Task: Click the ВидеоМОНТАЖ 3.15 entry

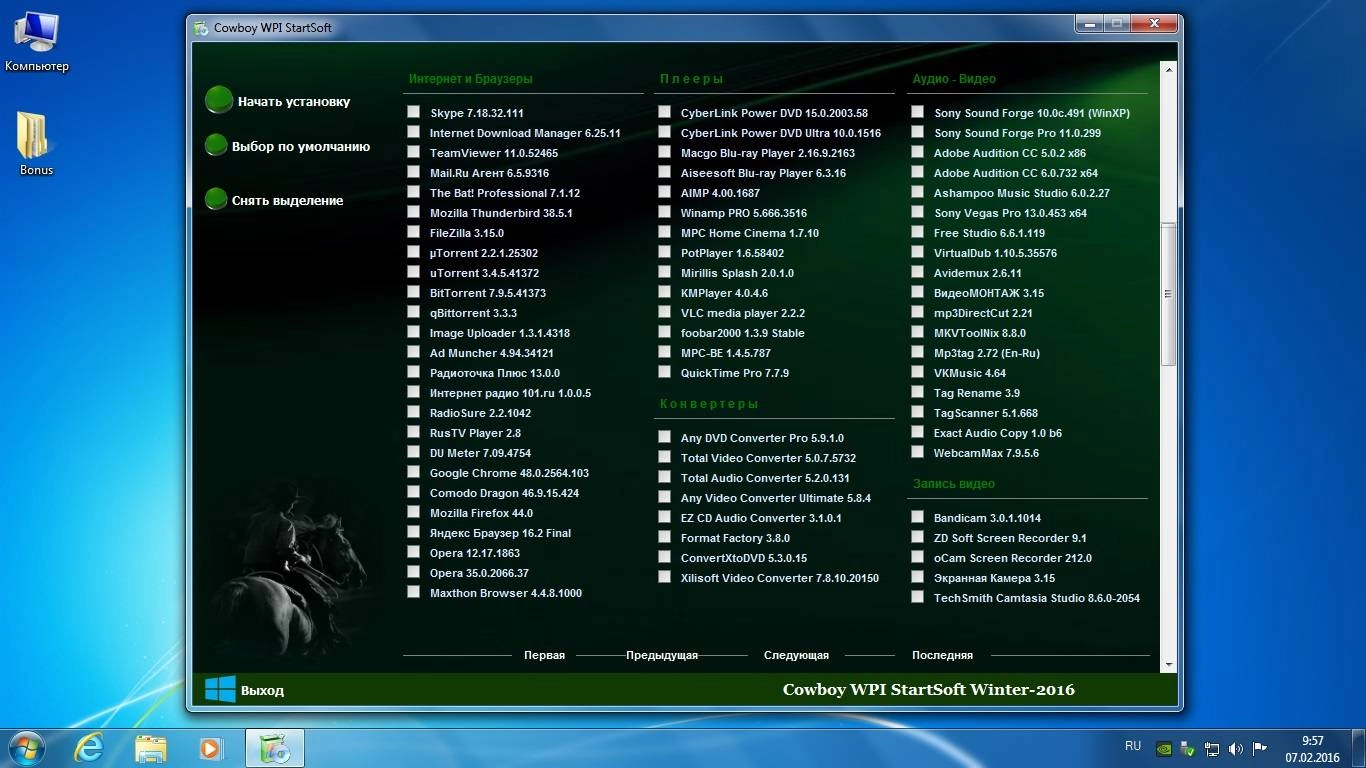Action: click(x=989, y=293)
